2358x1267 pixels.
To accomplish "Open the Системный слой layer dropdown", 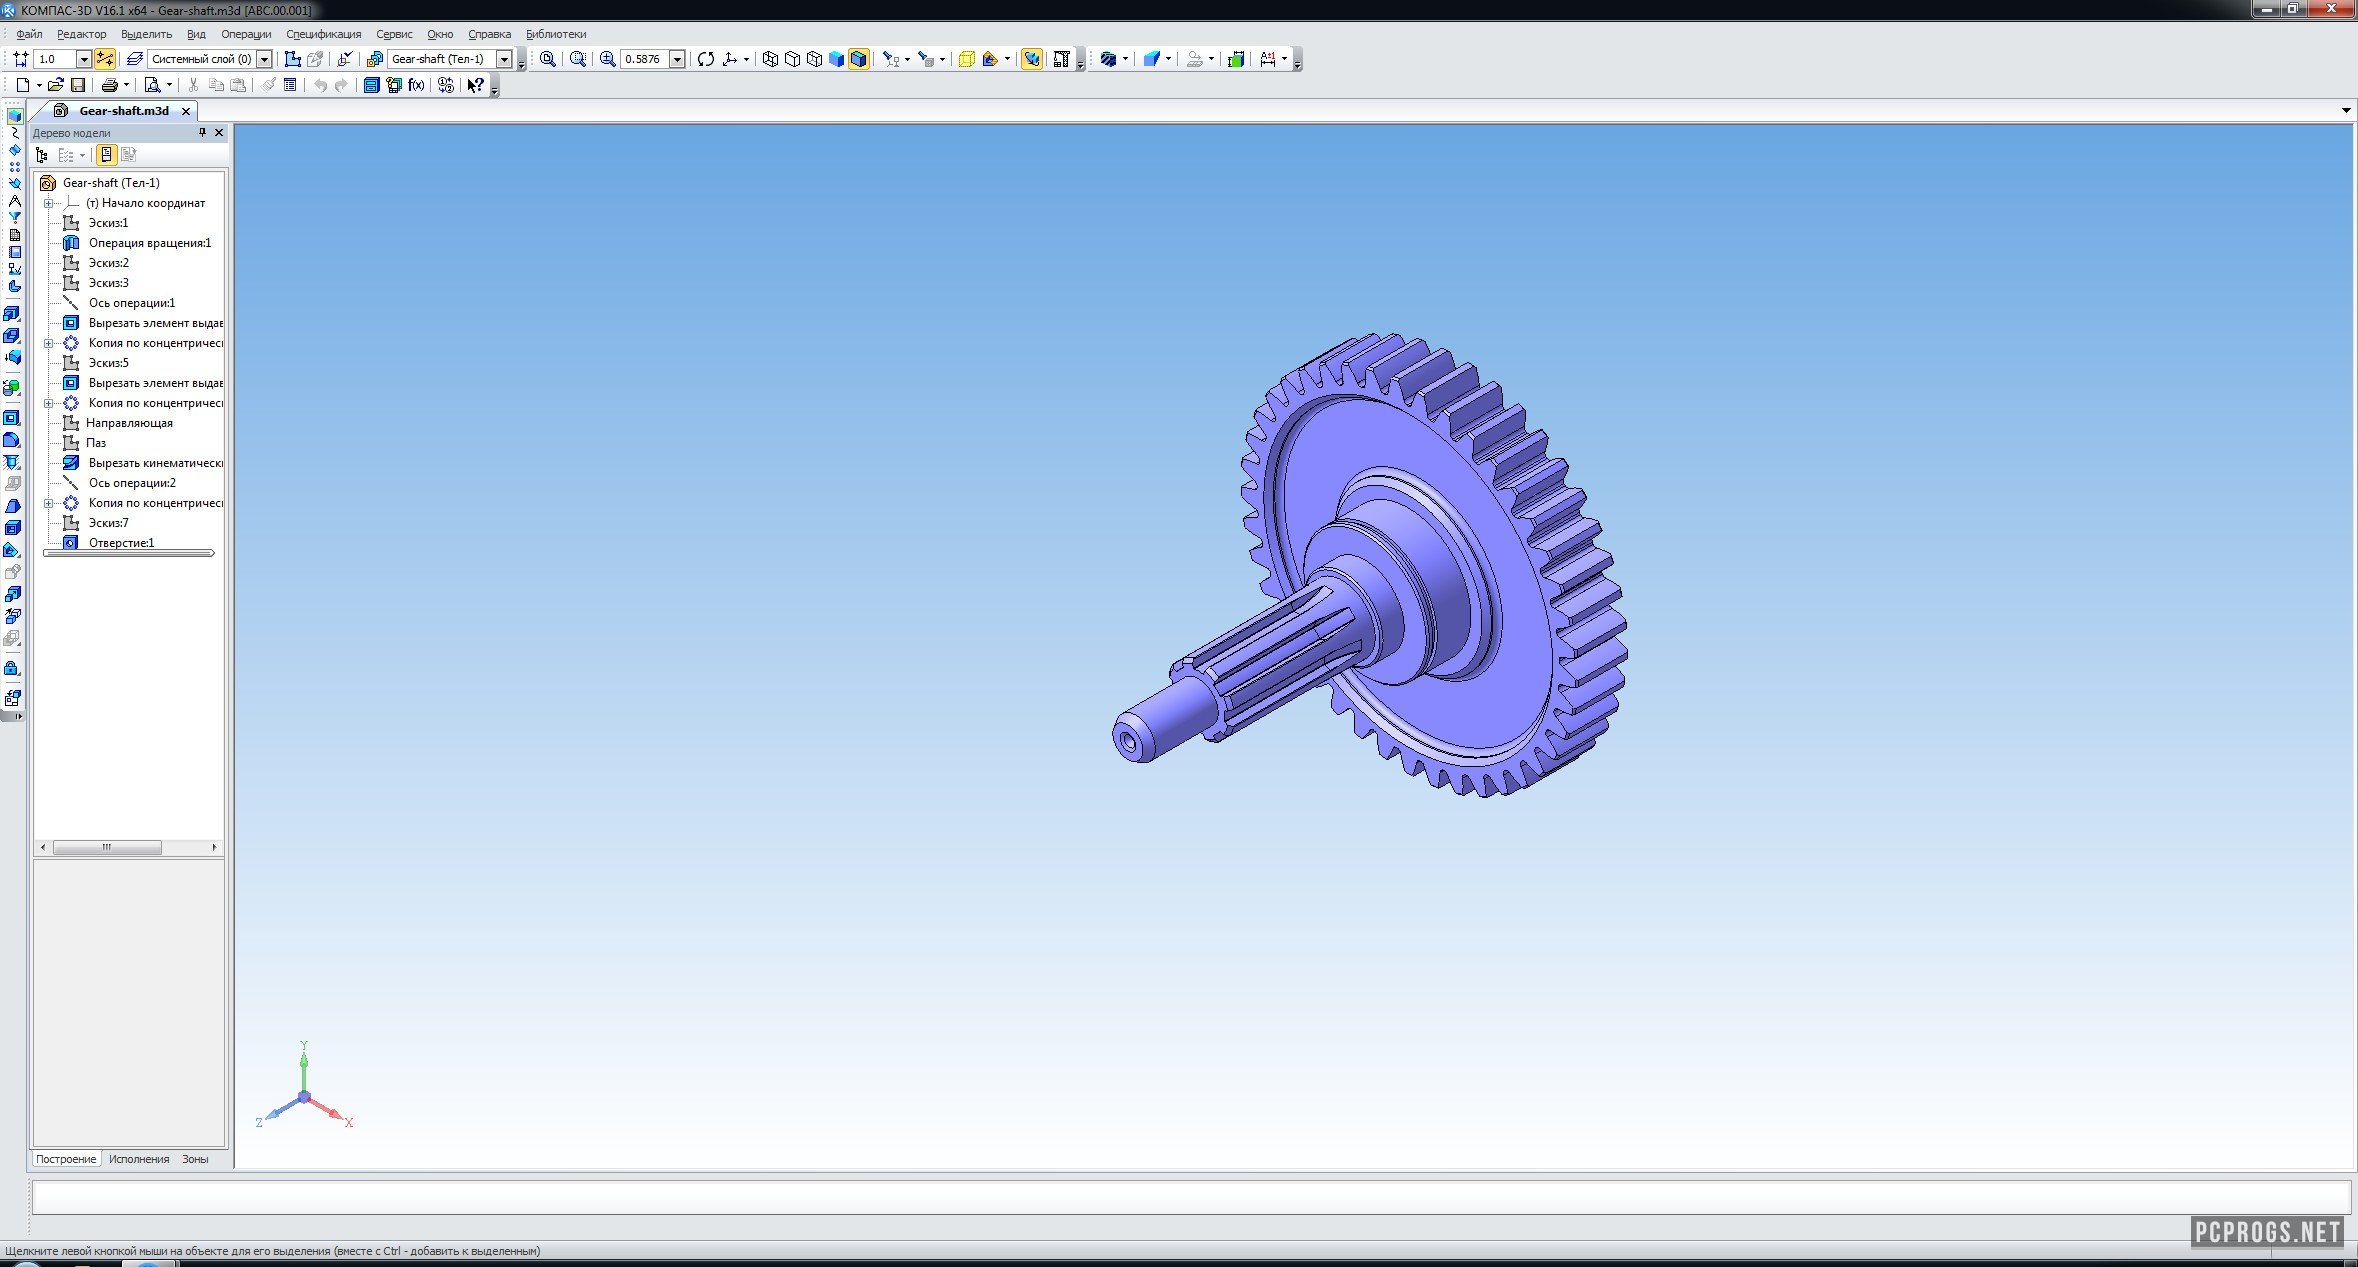I will [x=264, y=59].
